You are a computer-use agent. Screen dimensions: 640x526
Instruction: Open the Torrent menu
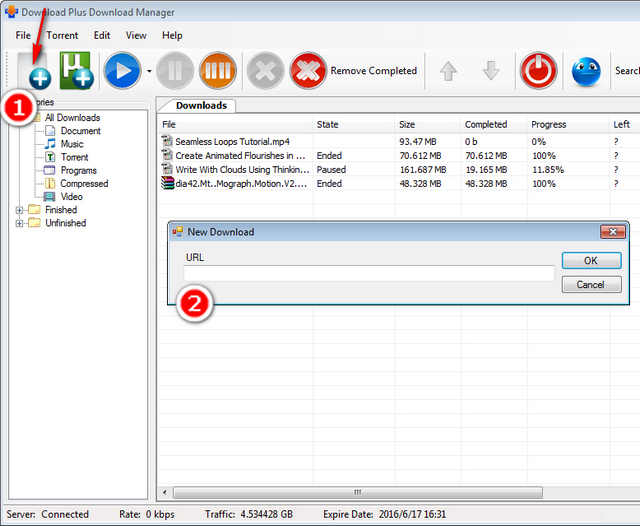[x=62, y=36]
